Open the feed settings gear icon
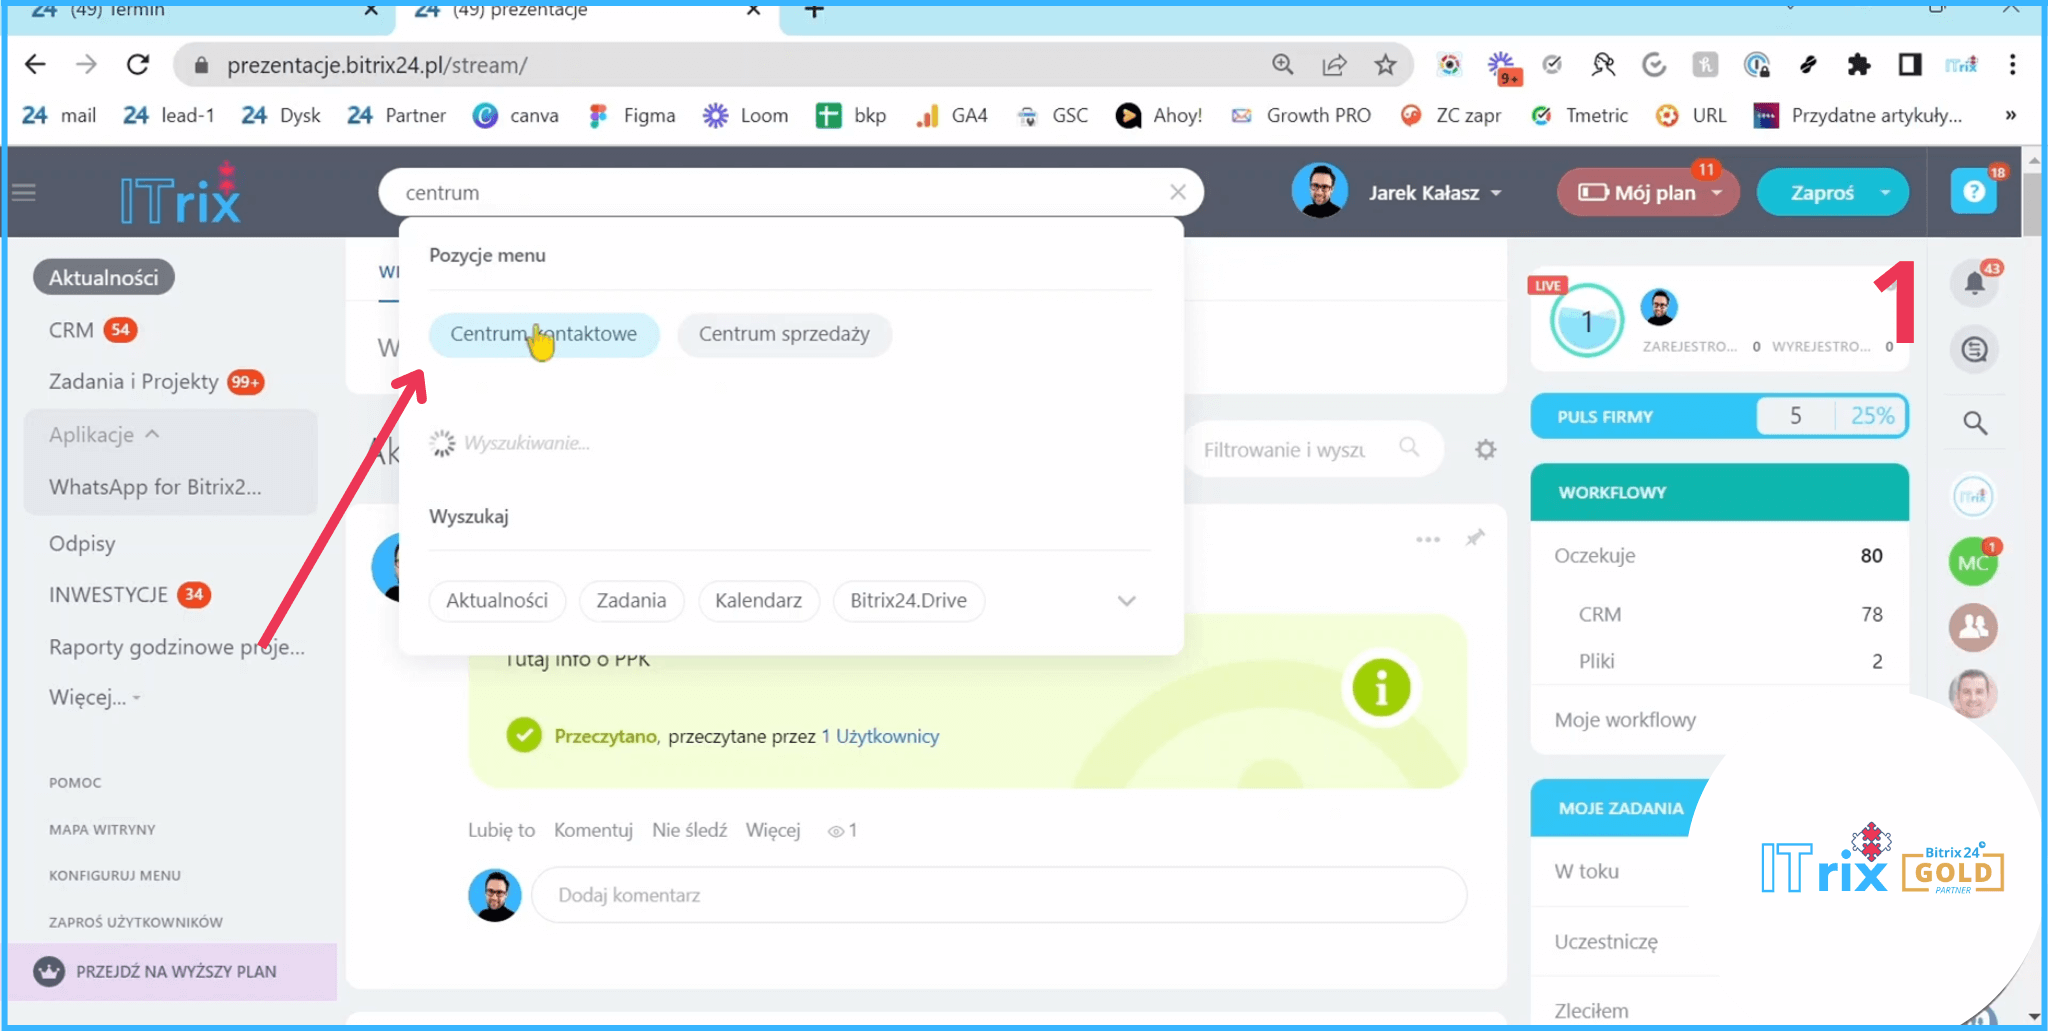This screenshot has height=1031, width=2048. coord(1485,450)
